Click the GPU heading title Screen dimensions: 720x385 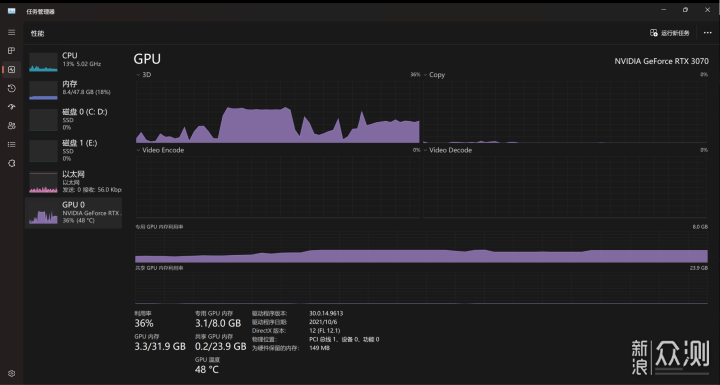[x=147, y=59]
